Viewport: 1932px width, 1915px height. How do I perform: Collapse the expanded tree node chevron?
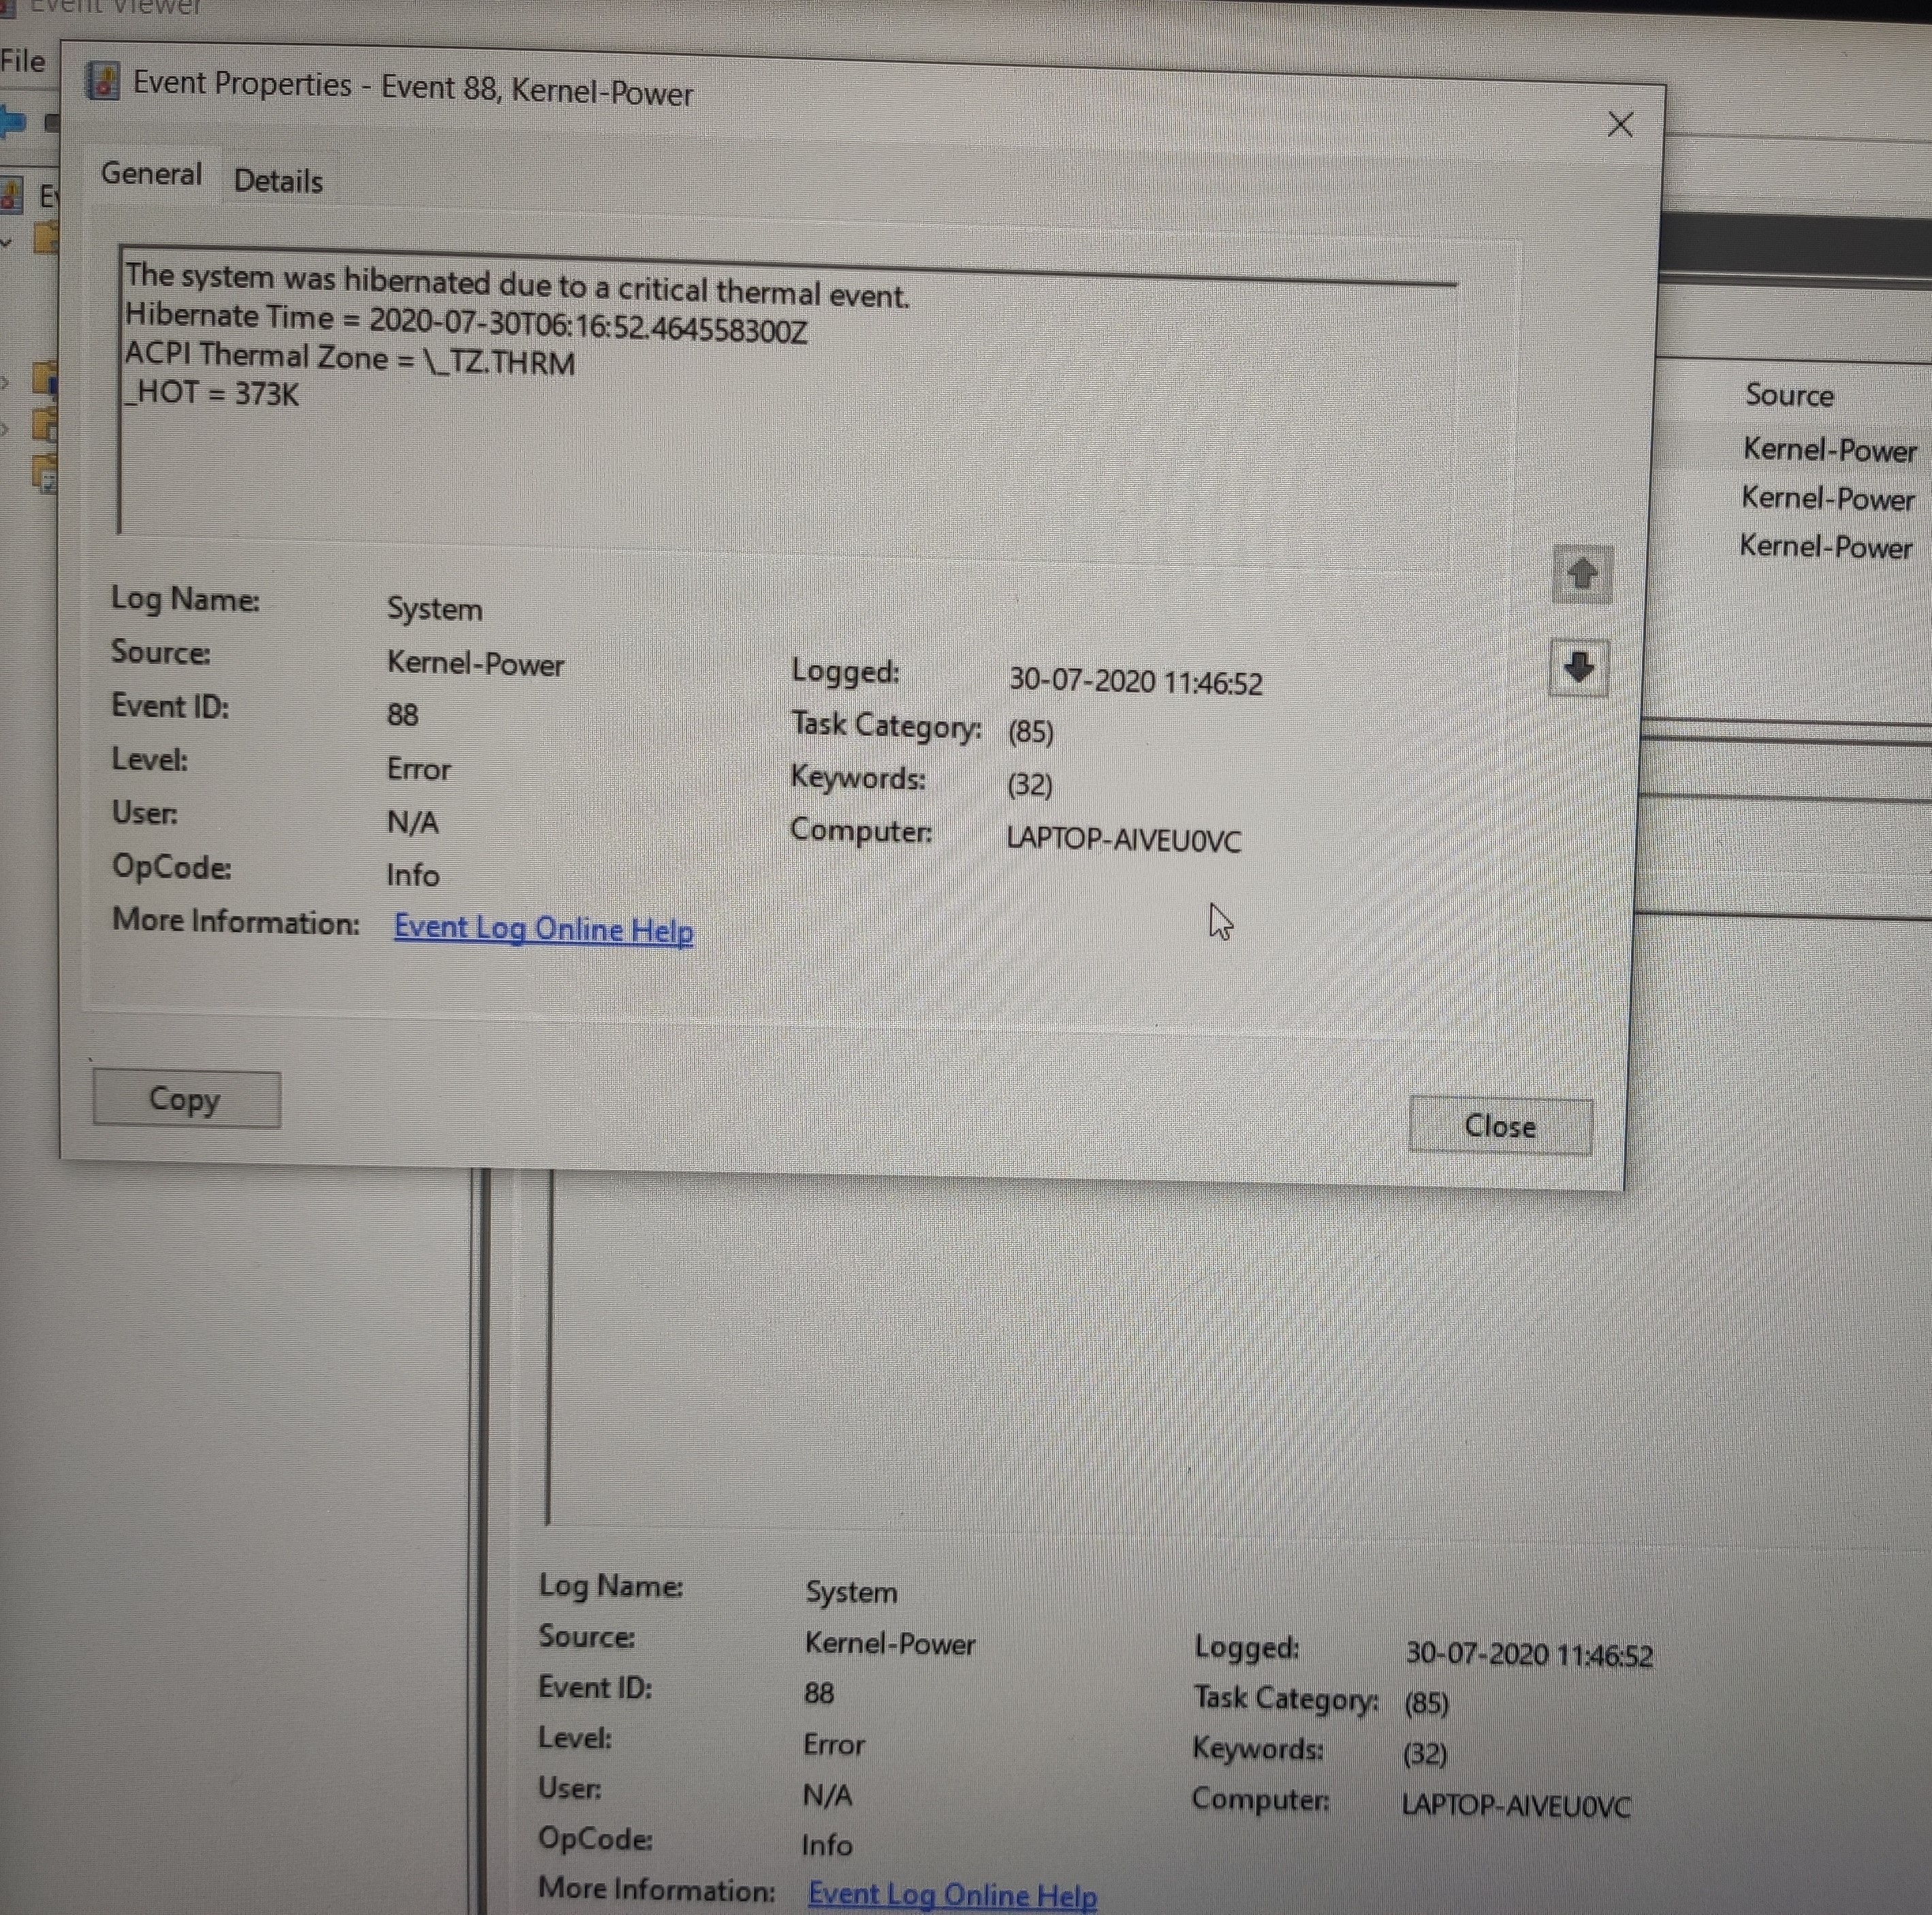[x=6, y=243]
